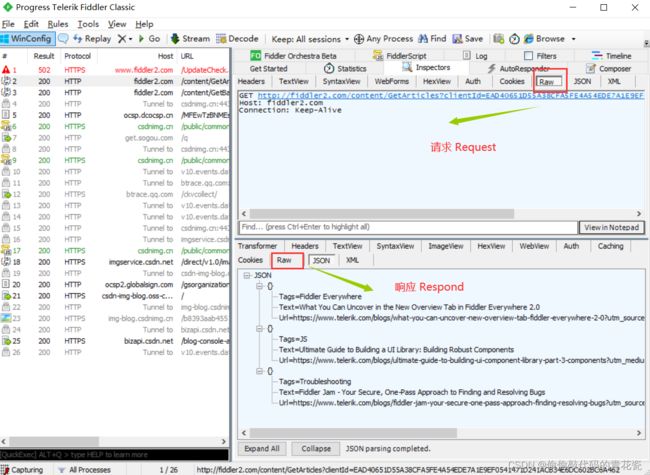Replay the selected session
This screenshot has width=650, height=475.
pyautogui.click(x=92, y=39)
